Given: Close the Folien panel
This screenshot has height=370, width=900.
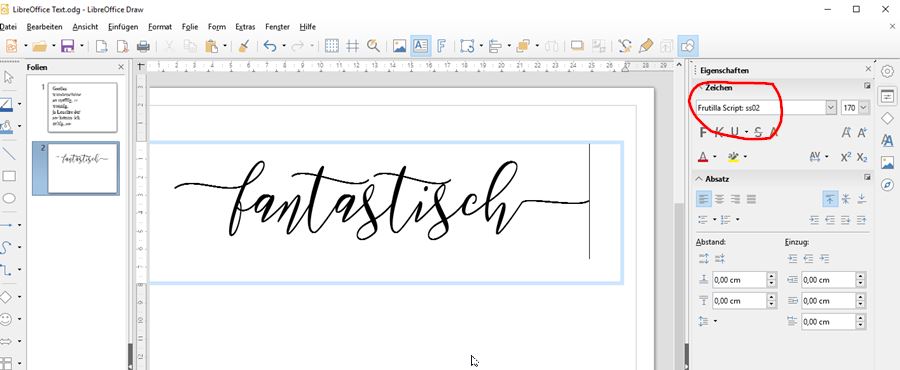Looking at the screenshot, I should tap(121, 67).
